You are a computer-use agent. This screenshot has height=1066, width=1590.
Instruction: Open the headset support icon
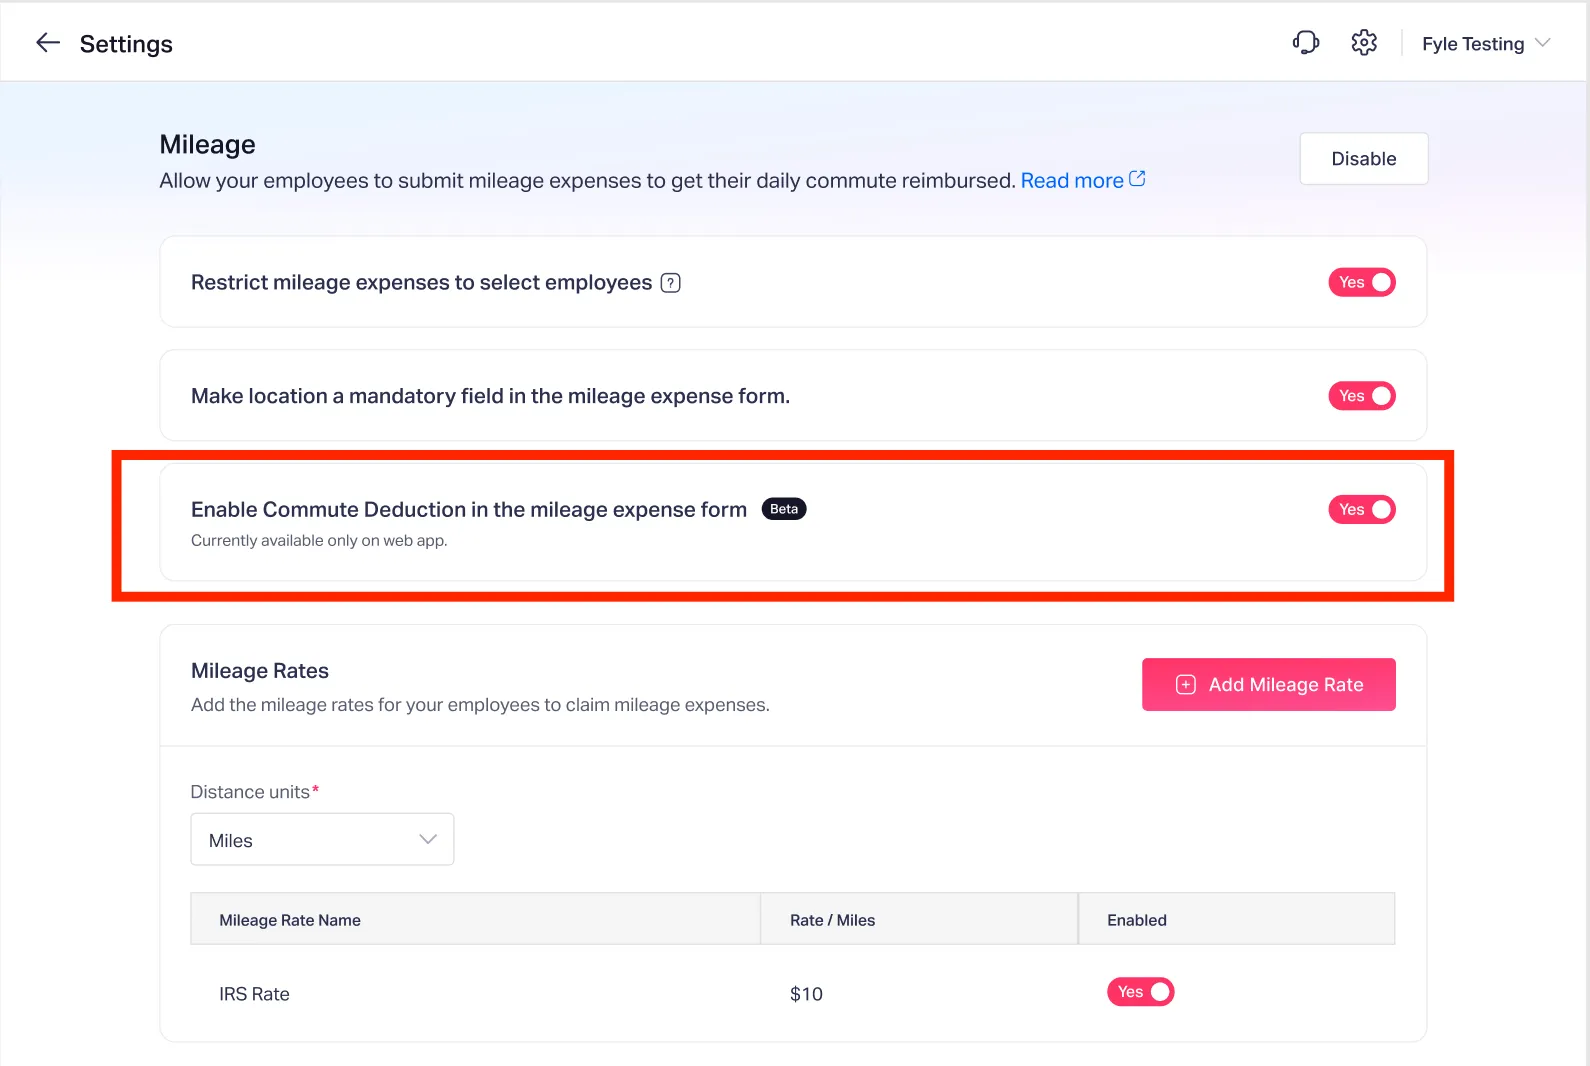[x=1305, y=43]
